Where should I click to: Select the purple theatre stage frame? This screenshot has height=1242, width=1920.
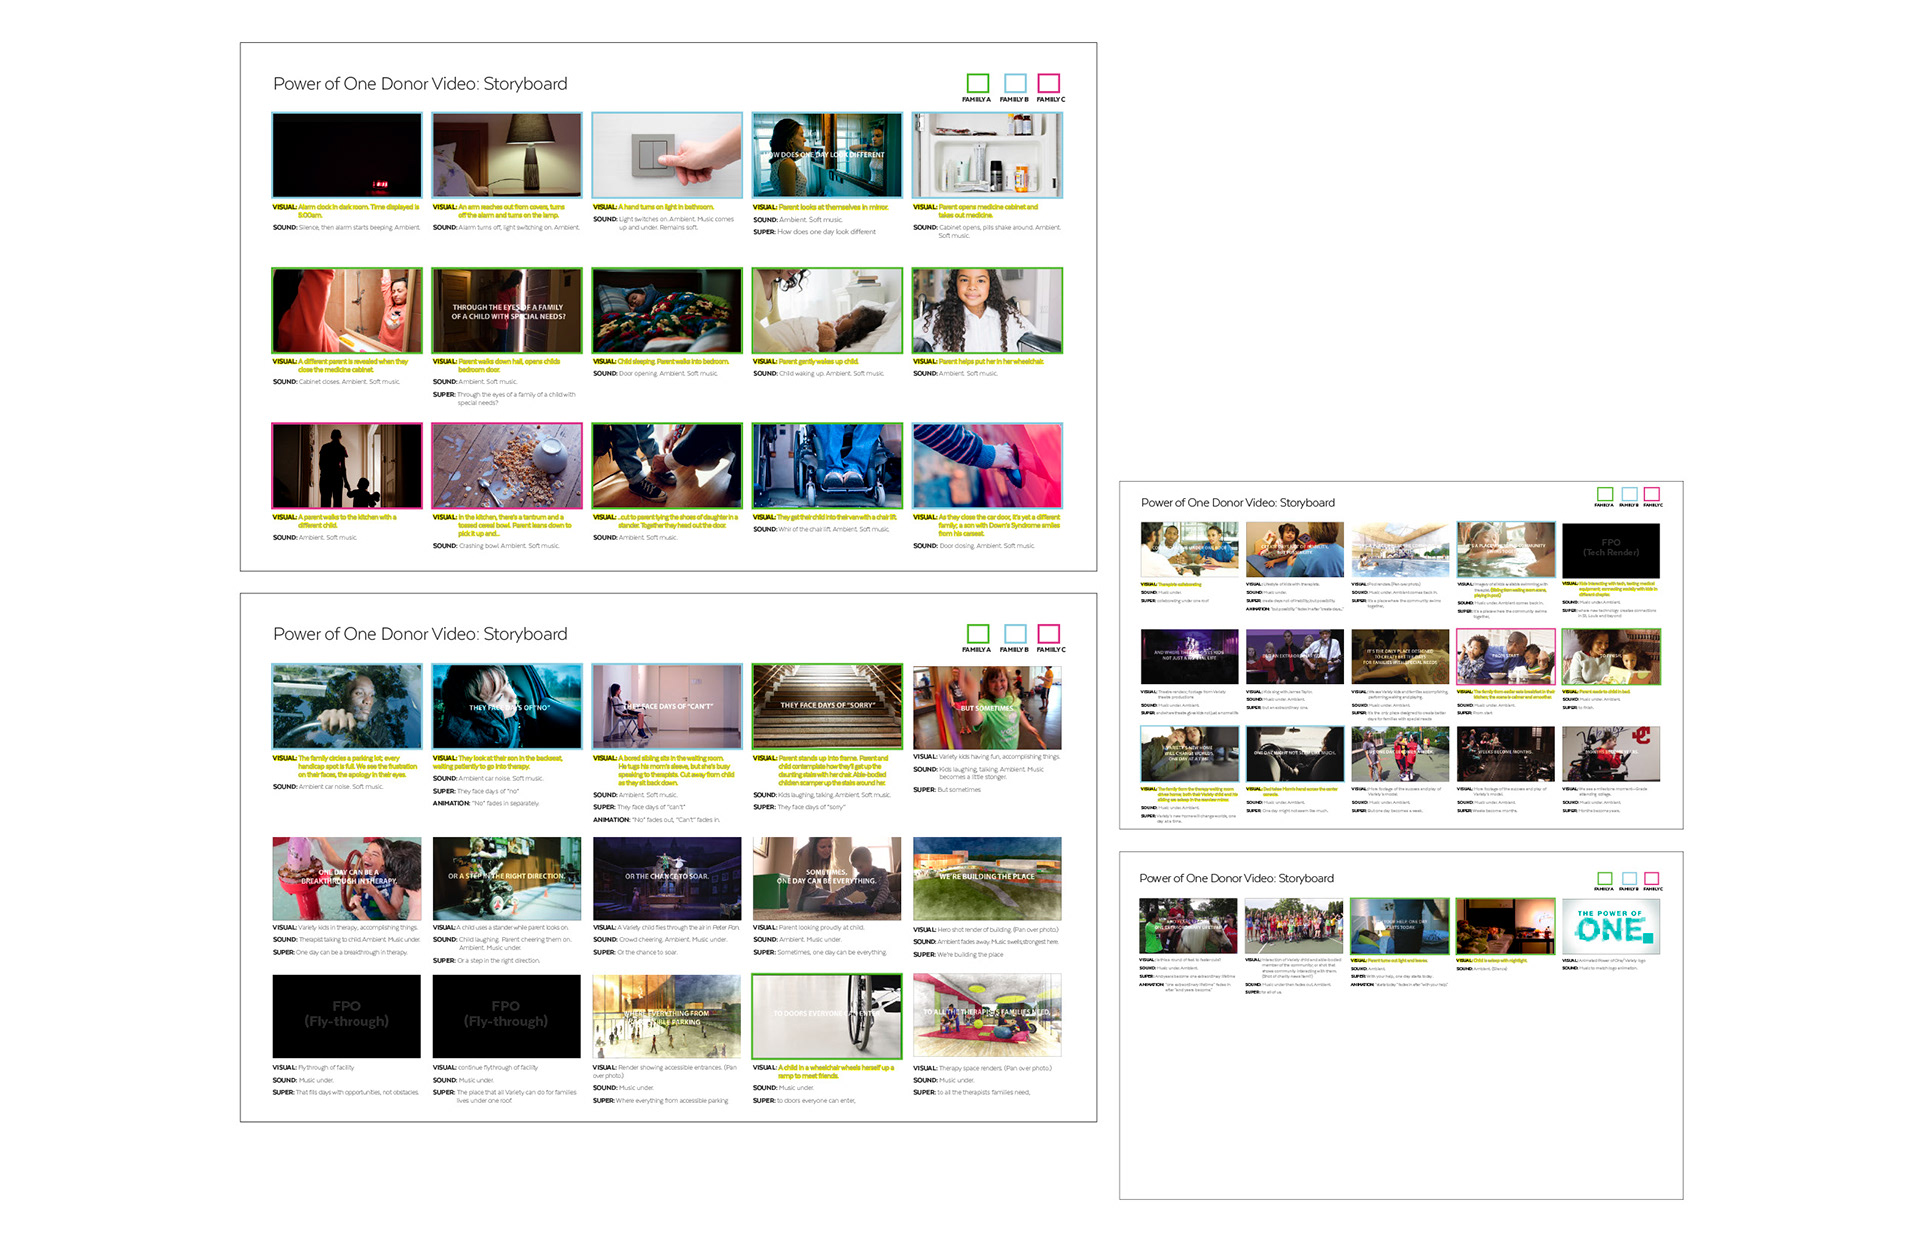point(1190,656)
